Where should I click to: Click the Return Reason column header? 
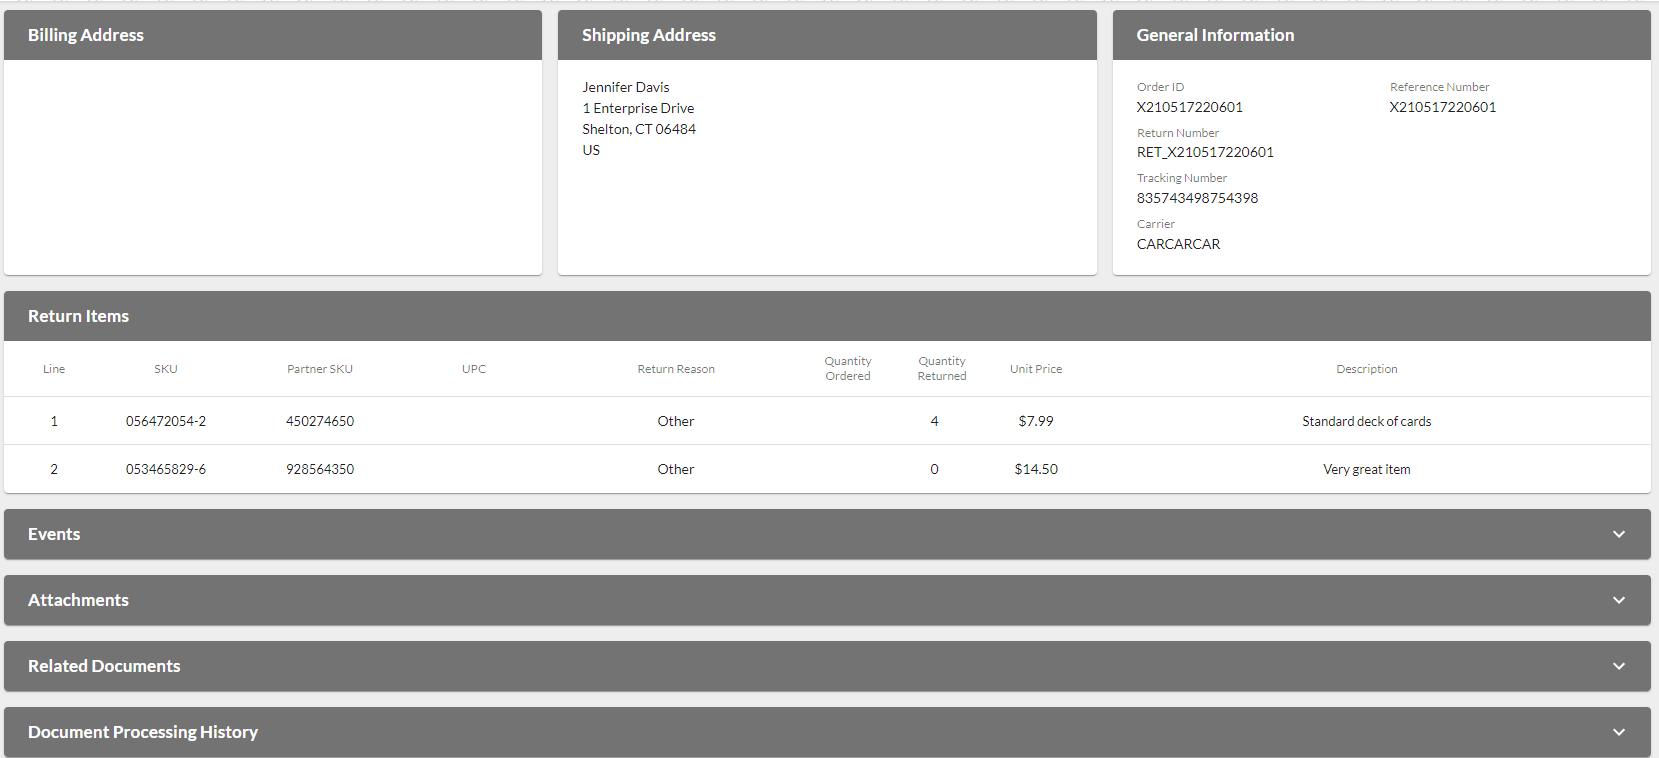[x=676, y=369]
